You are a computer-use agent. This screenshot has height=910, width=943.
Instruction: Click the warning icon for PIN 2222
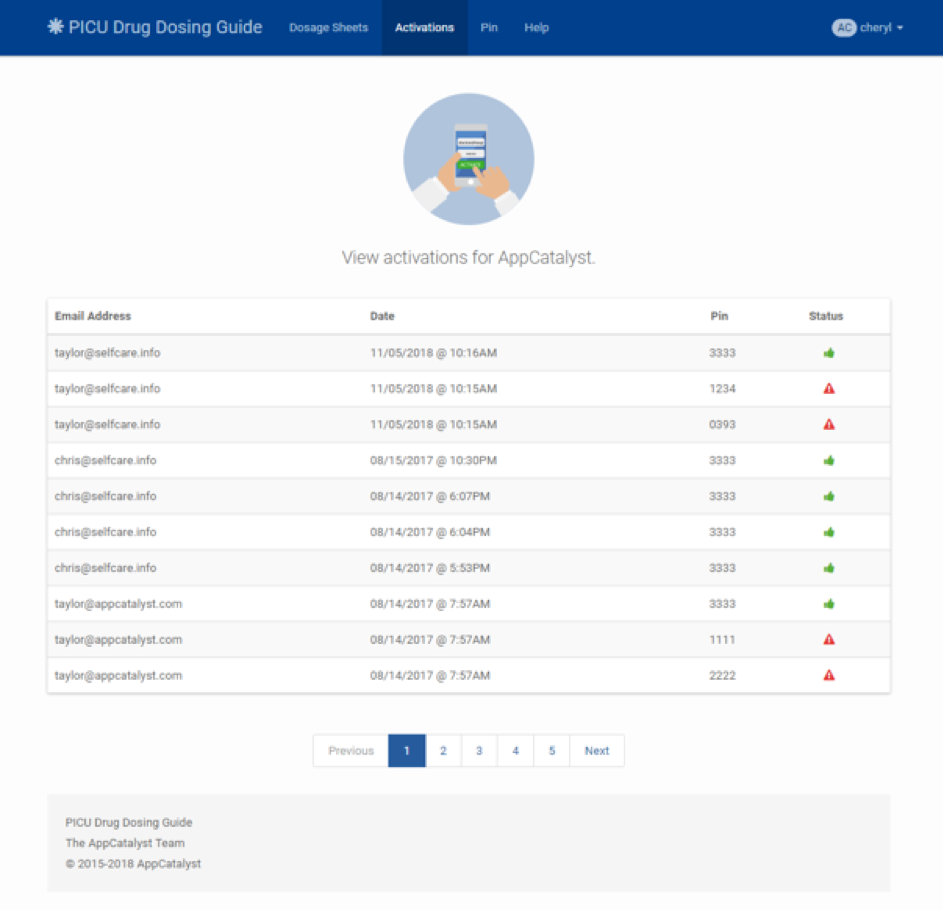829,675
